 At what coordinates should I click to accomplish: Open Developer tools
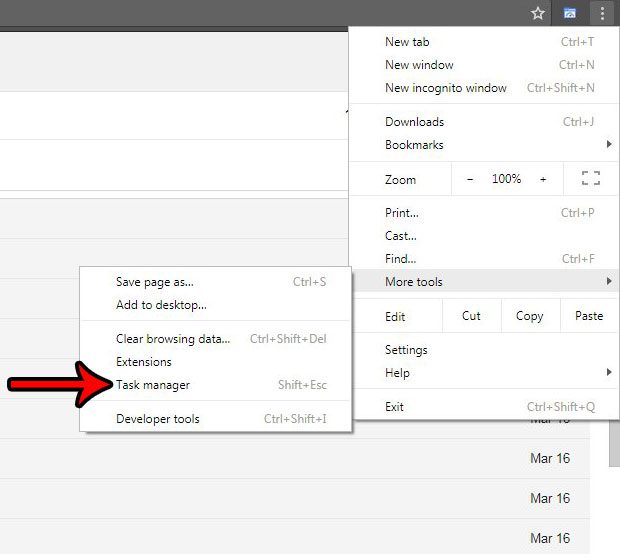point(157,419)
